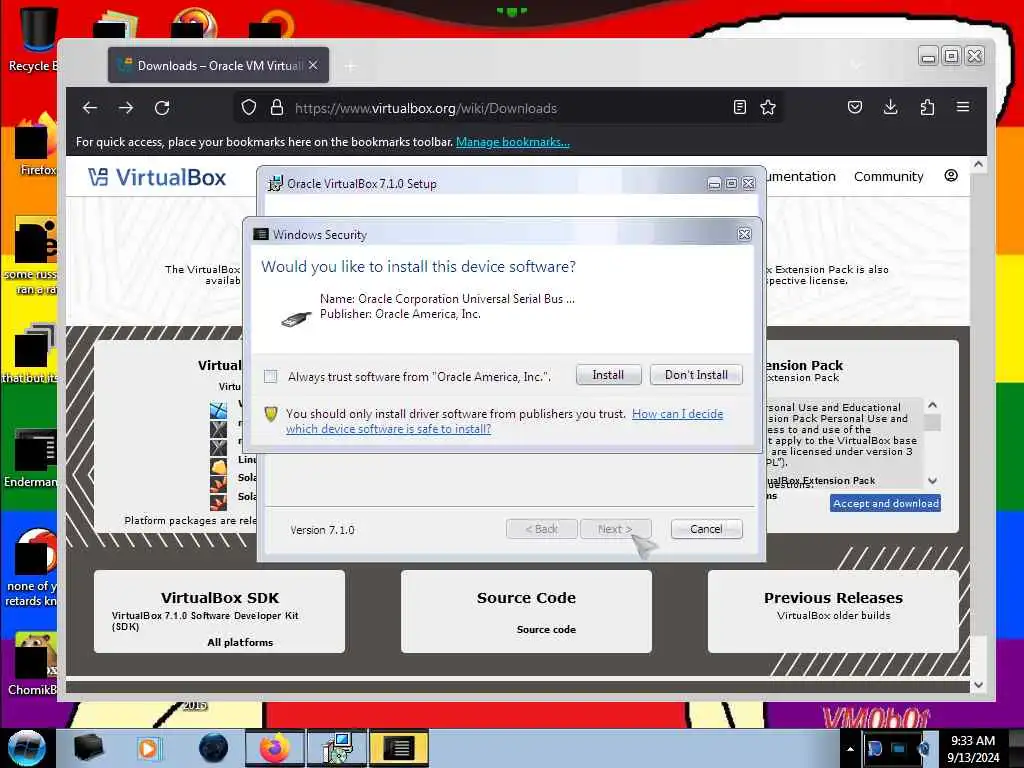
Task: Open the Pocket save icon
Action: click(855, 107)
